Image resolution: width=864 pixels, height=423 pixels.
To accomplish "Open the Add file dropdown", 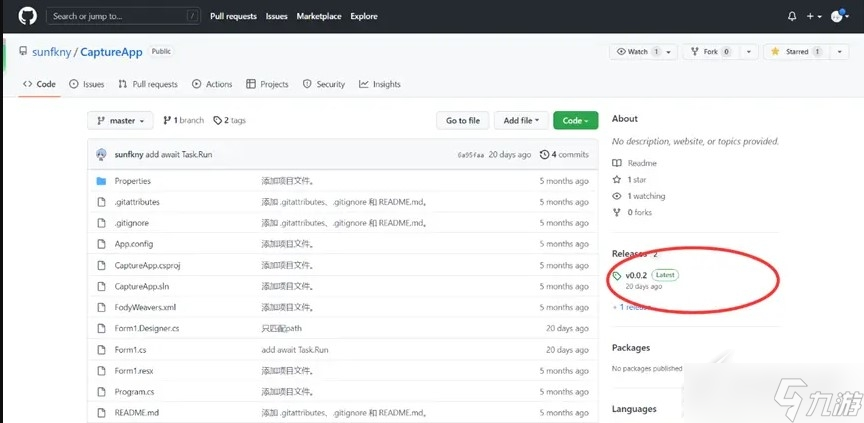I will (x=520, y=120).
